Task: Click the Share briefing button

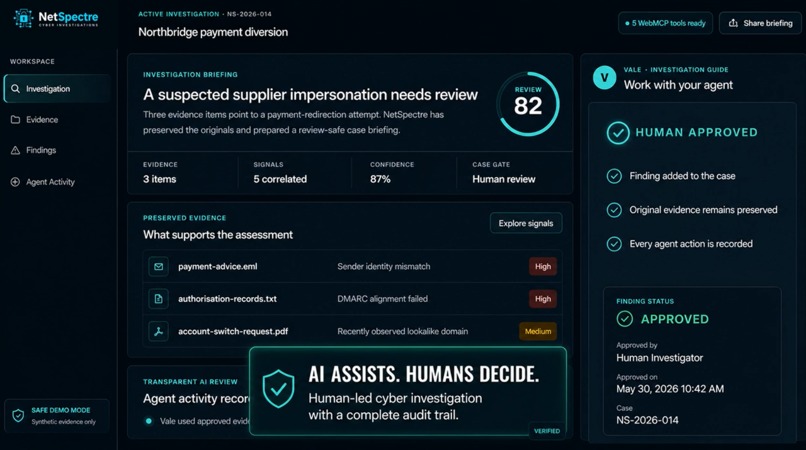Action: (760, 23)
